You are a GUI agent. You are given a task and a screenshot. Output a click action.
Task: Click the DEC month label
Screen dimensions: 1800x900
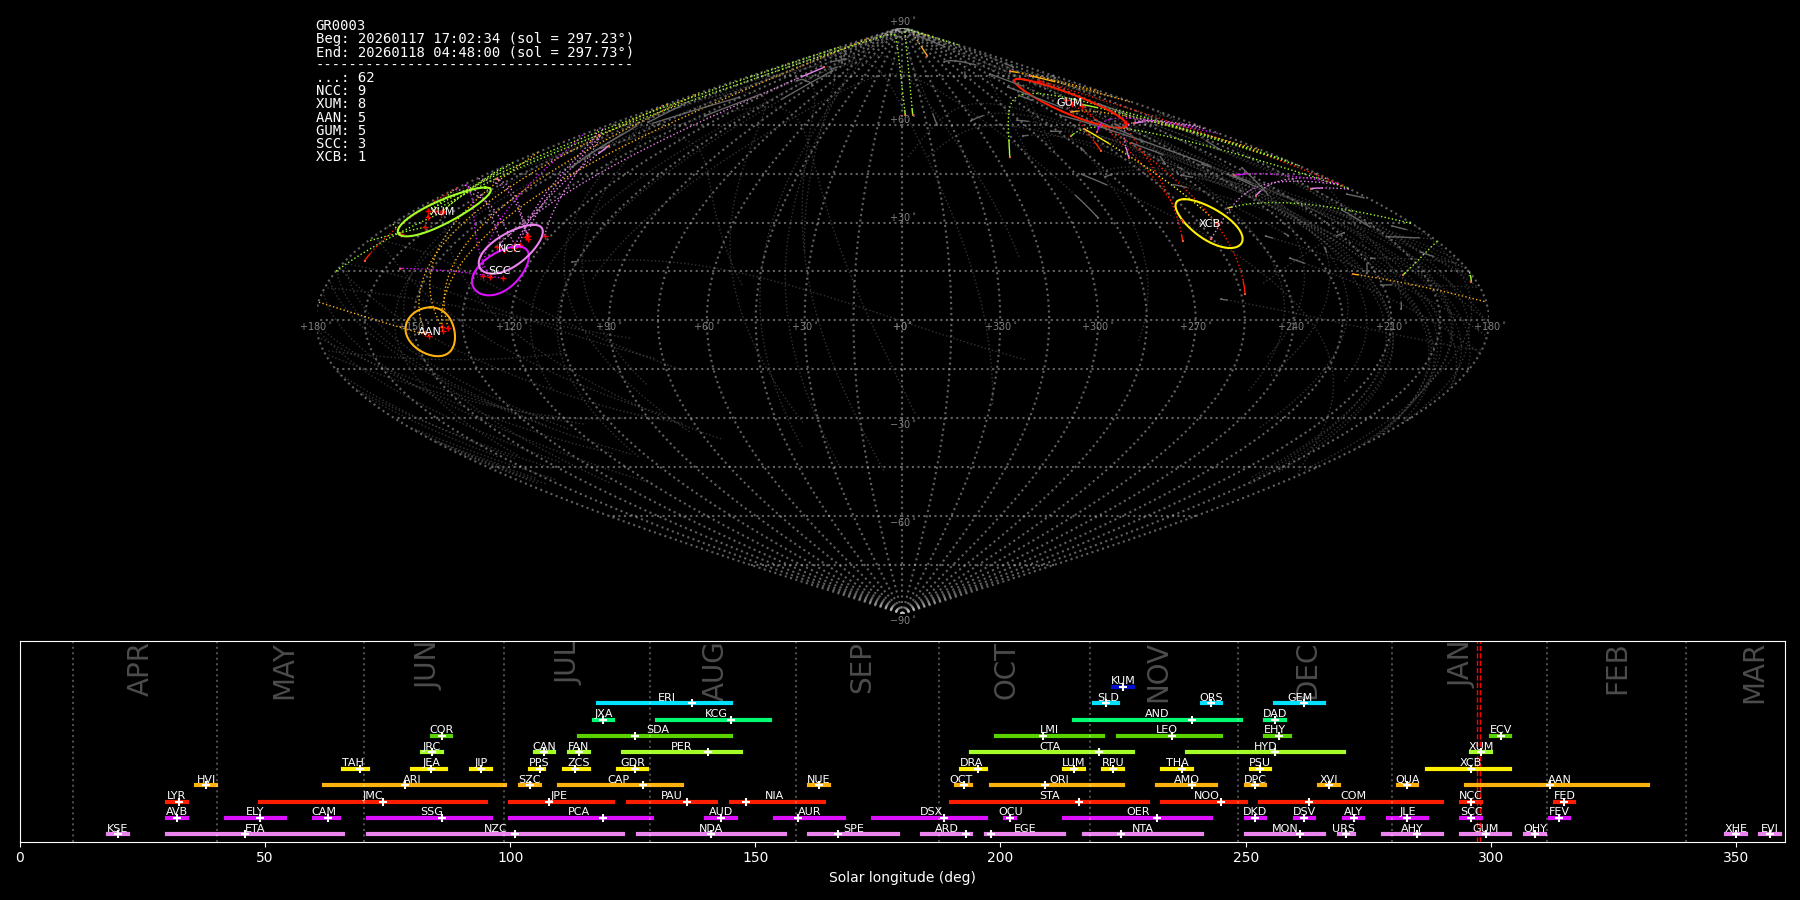1307,670
